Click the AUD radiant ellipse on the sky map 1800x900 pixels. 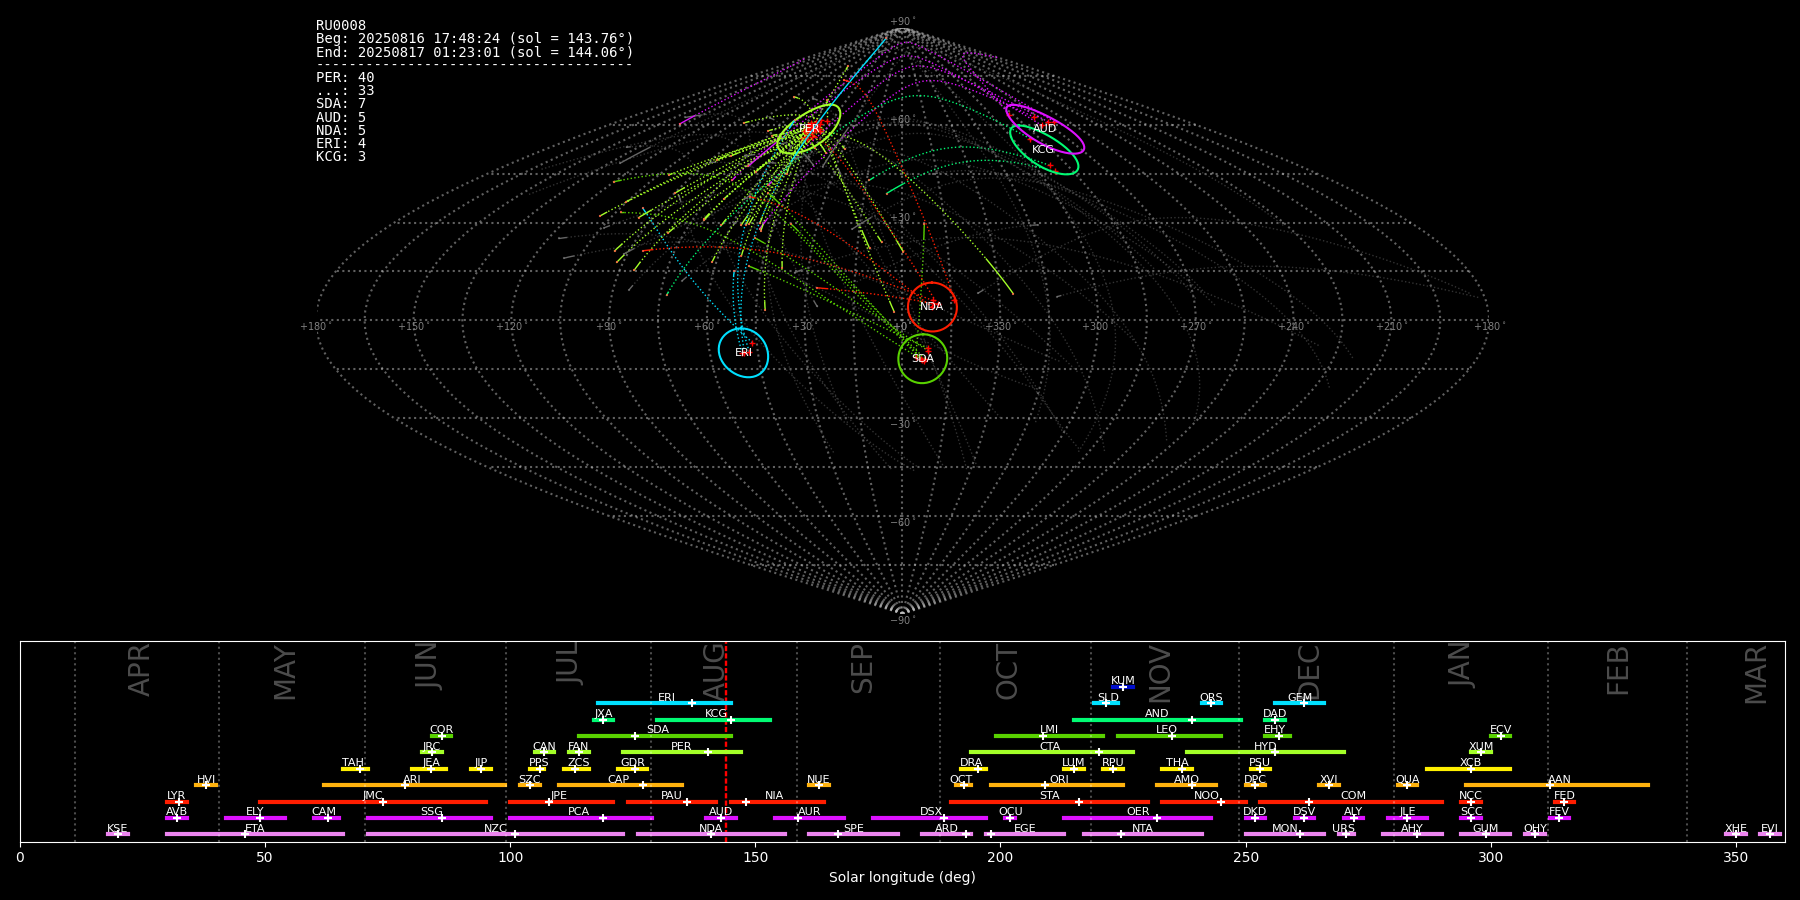pos(1045,129)
